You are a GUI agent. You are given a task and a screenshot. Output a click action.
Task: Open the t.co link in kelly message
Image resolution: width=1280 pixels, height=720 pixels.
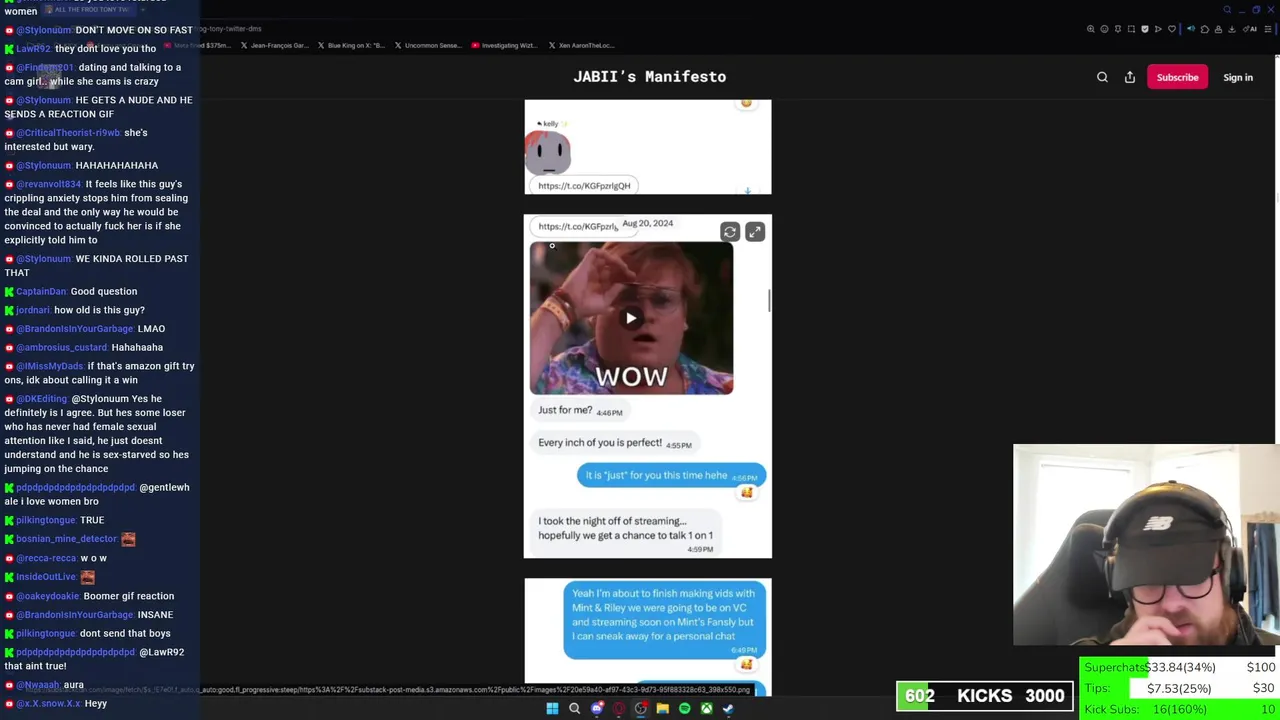coord(584,185)
